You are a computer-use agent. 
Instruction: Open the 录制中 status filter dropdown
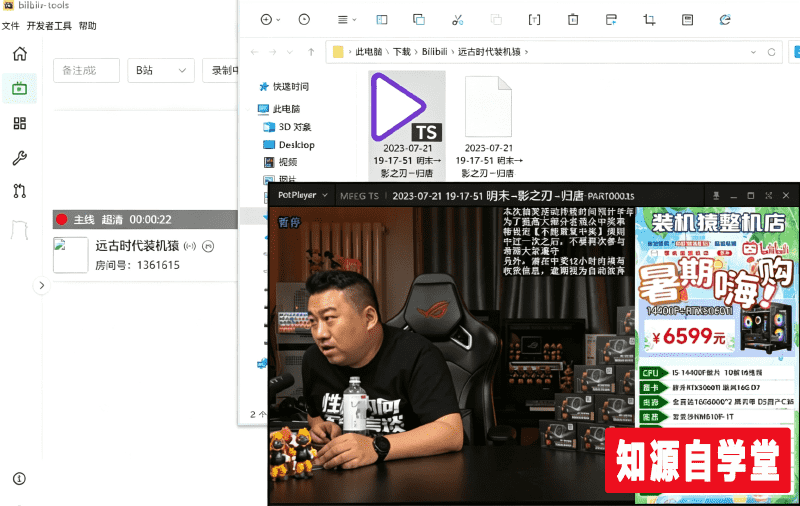(x=220, y=70)
